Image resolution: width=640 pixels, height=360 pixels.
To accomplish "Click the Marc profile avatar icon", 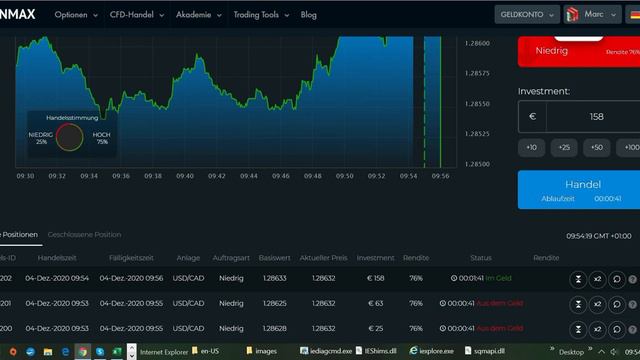I will pyautogui.click(x=572, y=15).
